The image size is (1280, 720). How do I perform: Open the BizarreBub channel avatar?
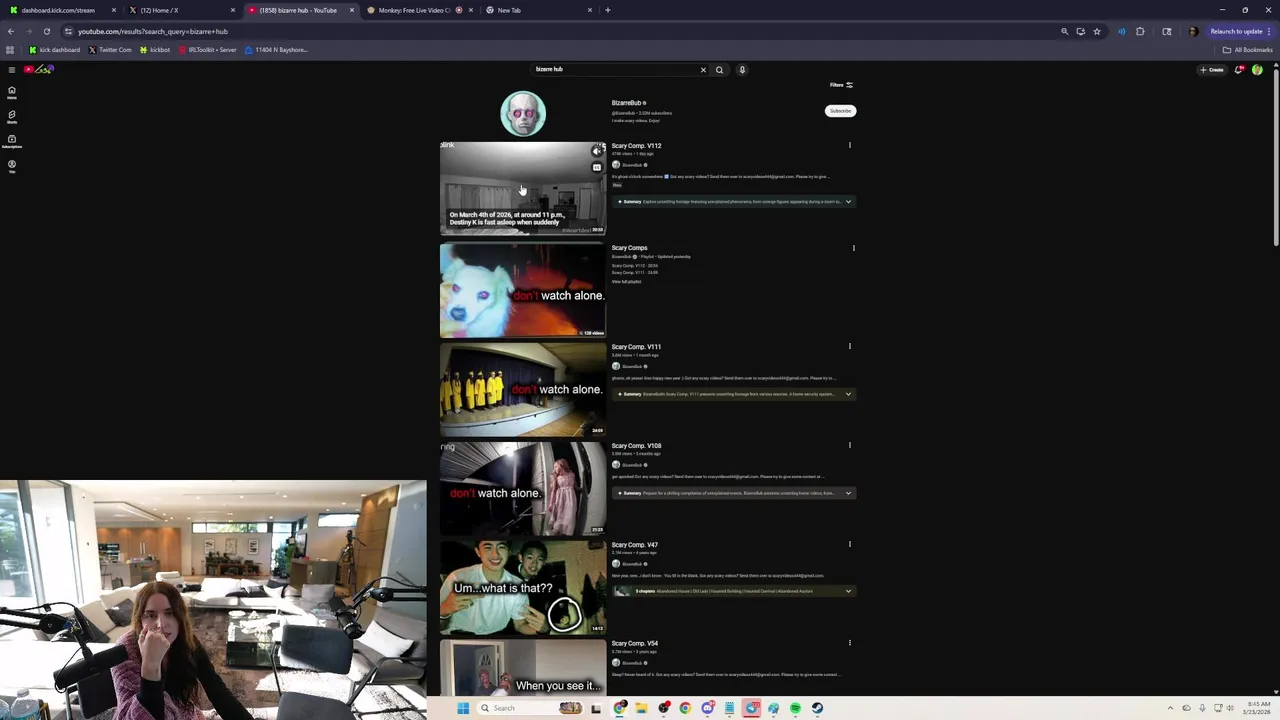[x=523, y=113]
